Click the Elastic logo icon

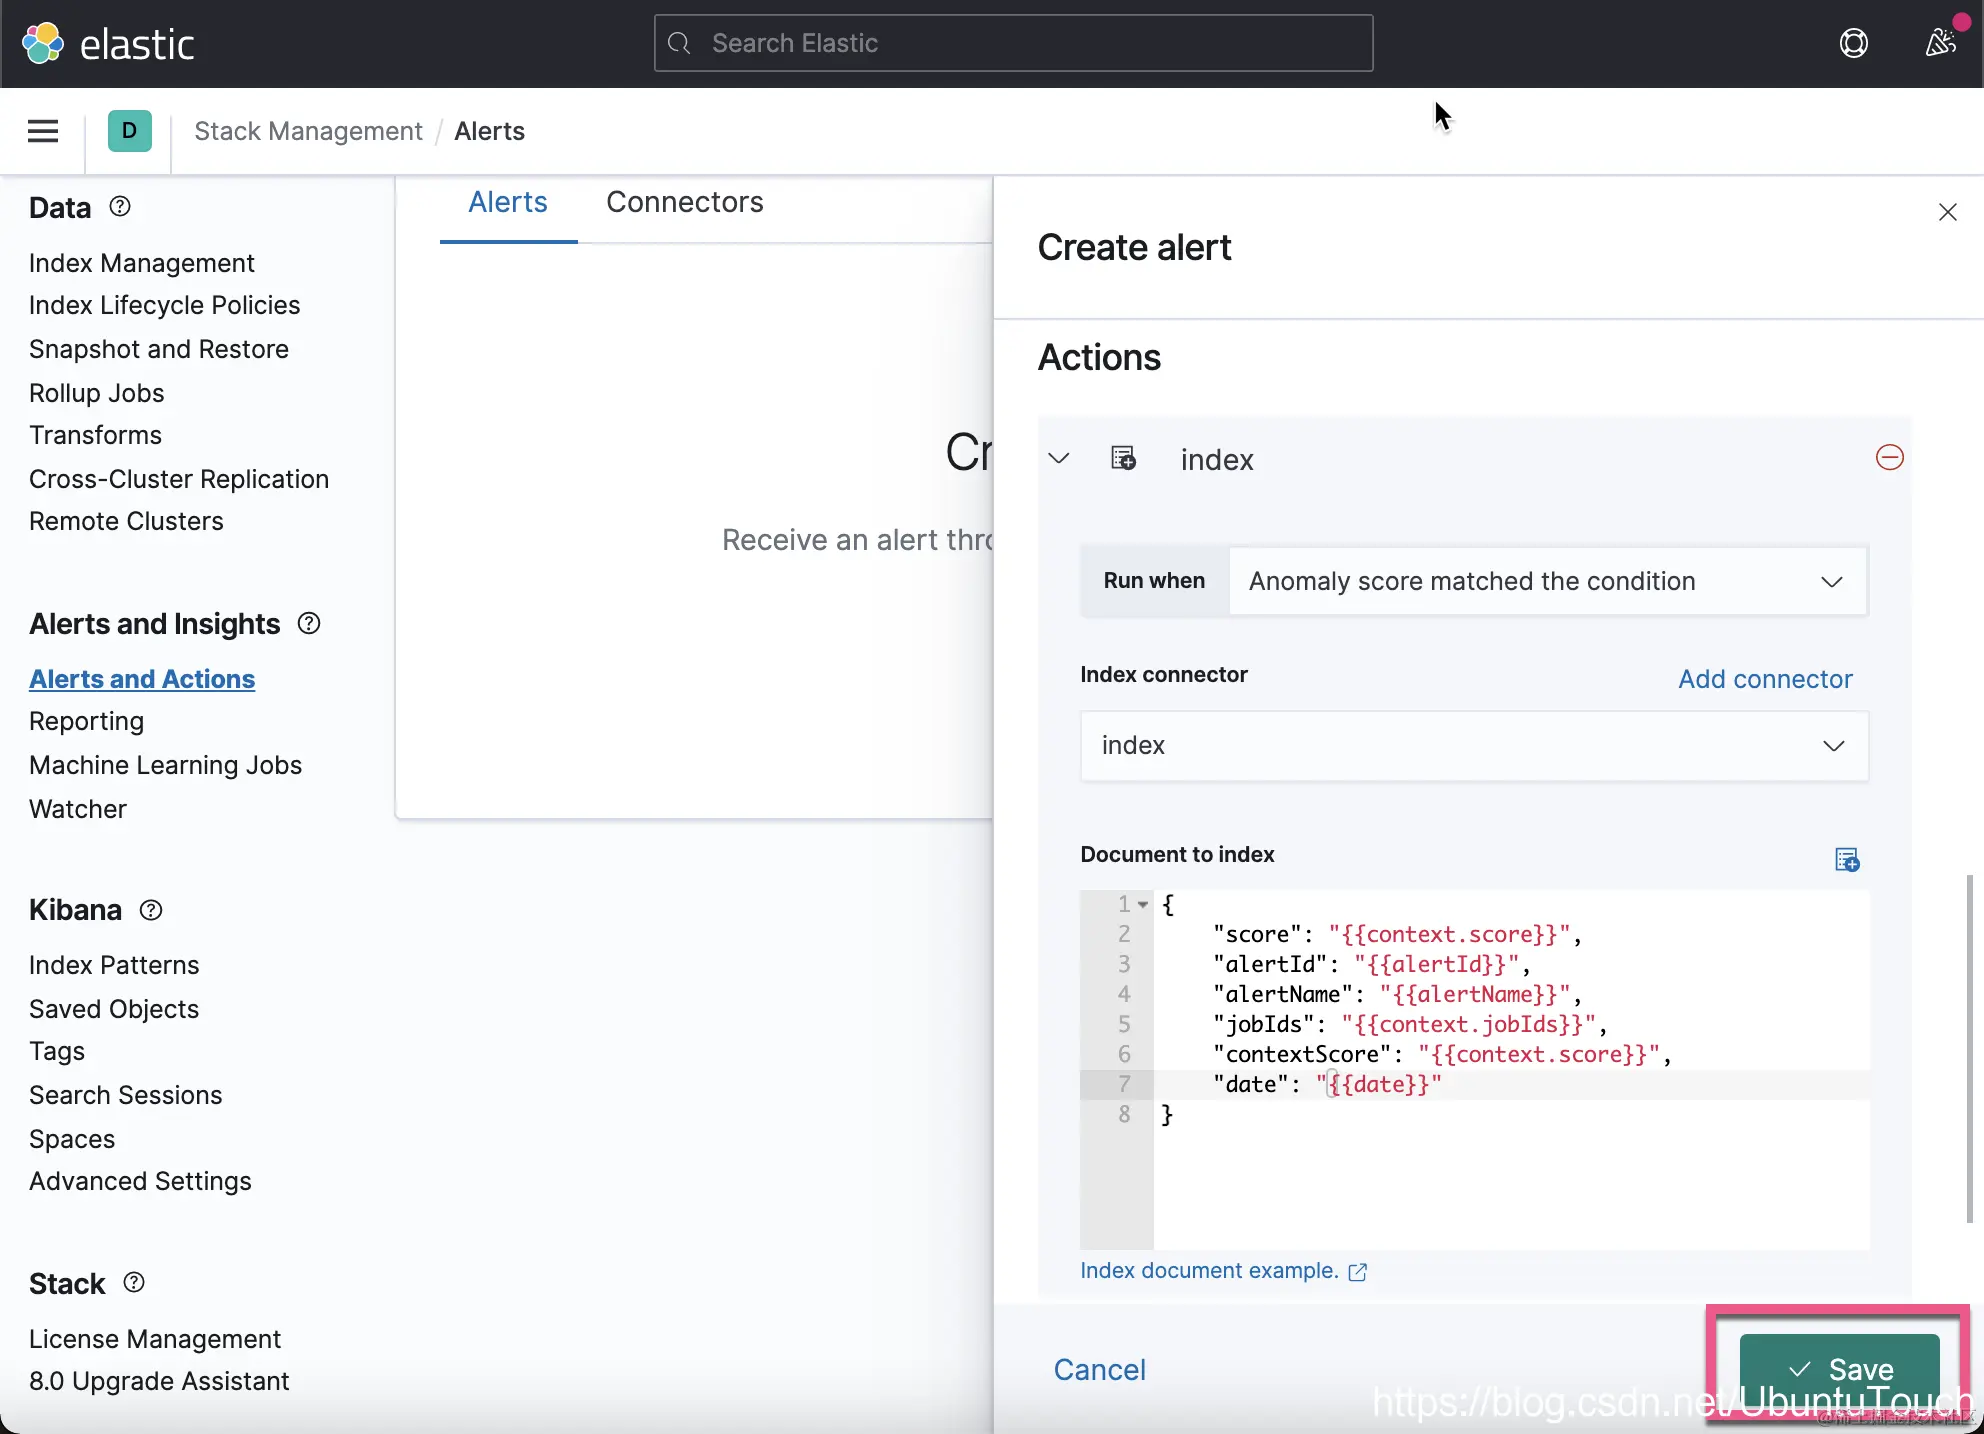43,43
